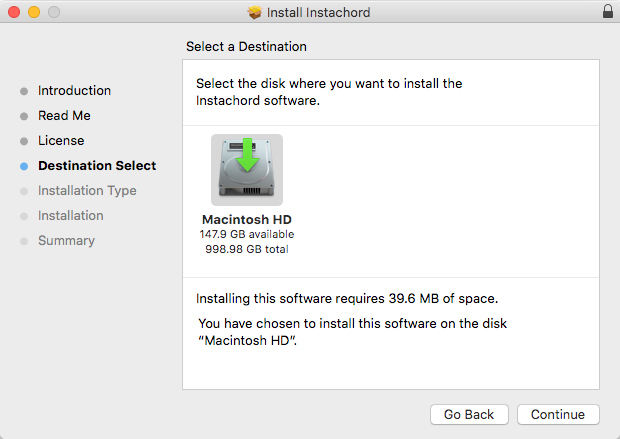This screenshot has height=439, width=620.
Task: Click the Macintosh HD disk name label
Action: pyautogui.click(x=246, y=220)
